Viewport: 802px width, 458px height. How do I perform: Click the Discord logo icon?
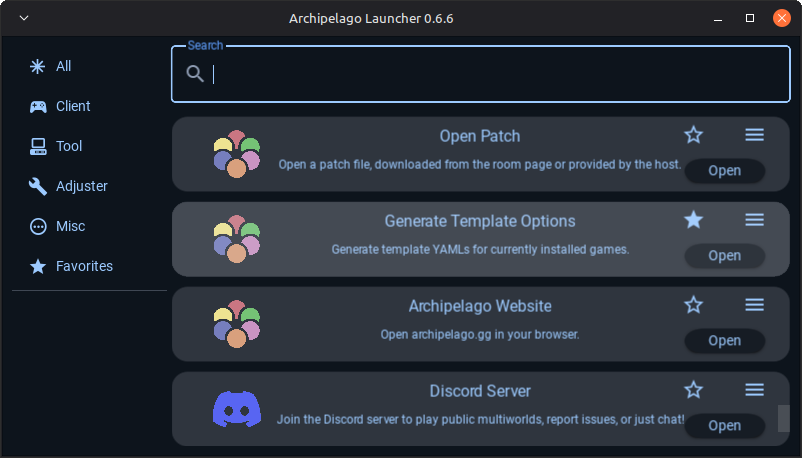click(x=237, y=409)
